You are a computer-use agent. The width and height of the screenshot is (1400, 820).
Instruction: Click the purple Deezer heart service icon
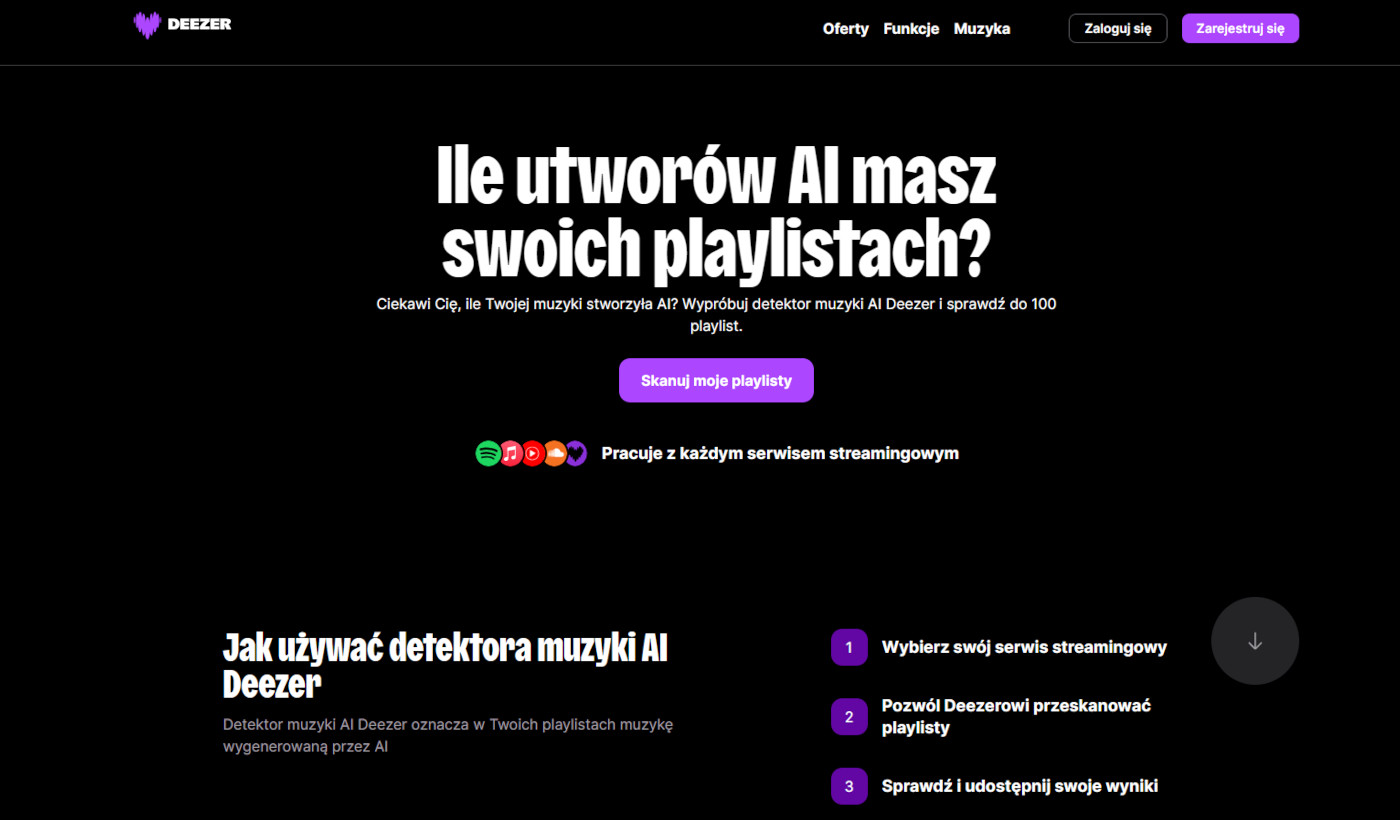click(575, 454)
